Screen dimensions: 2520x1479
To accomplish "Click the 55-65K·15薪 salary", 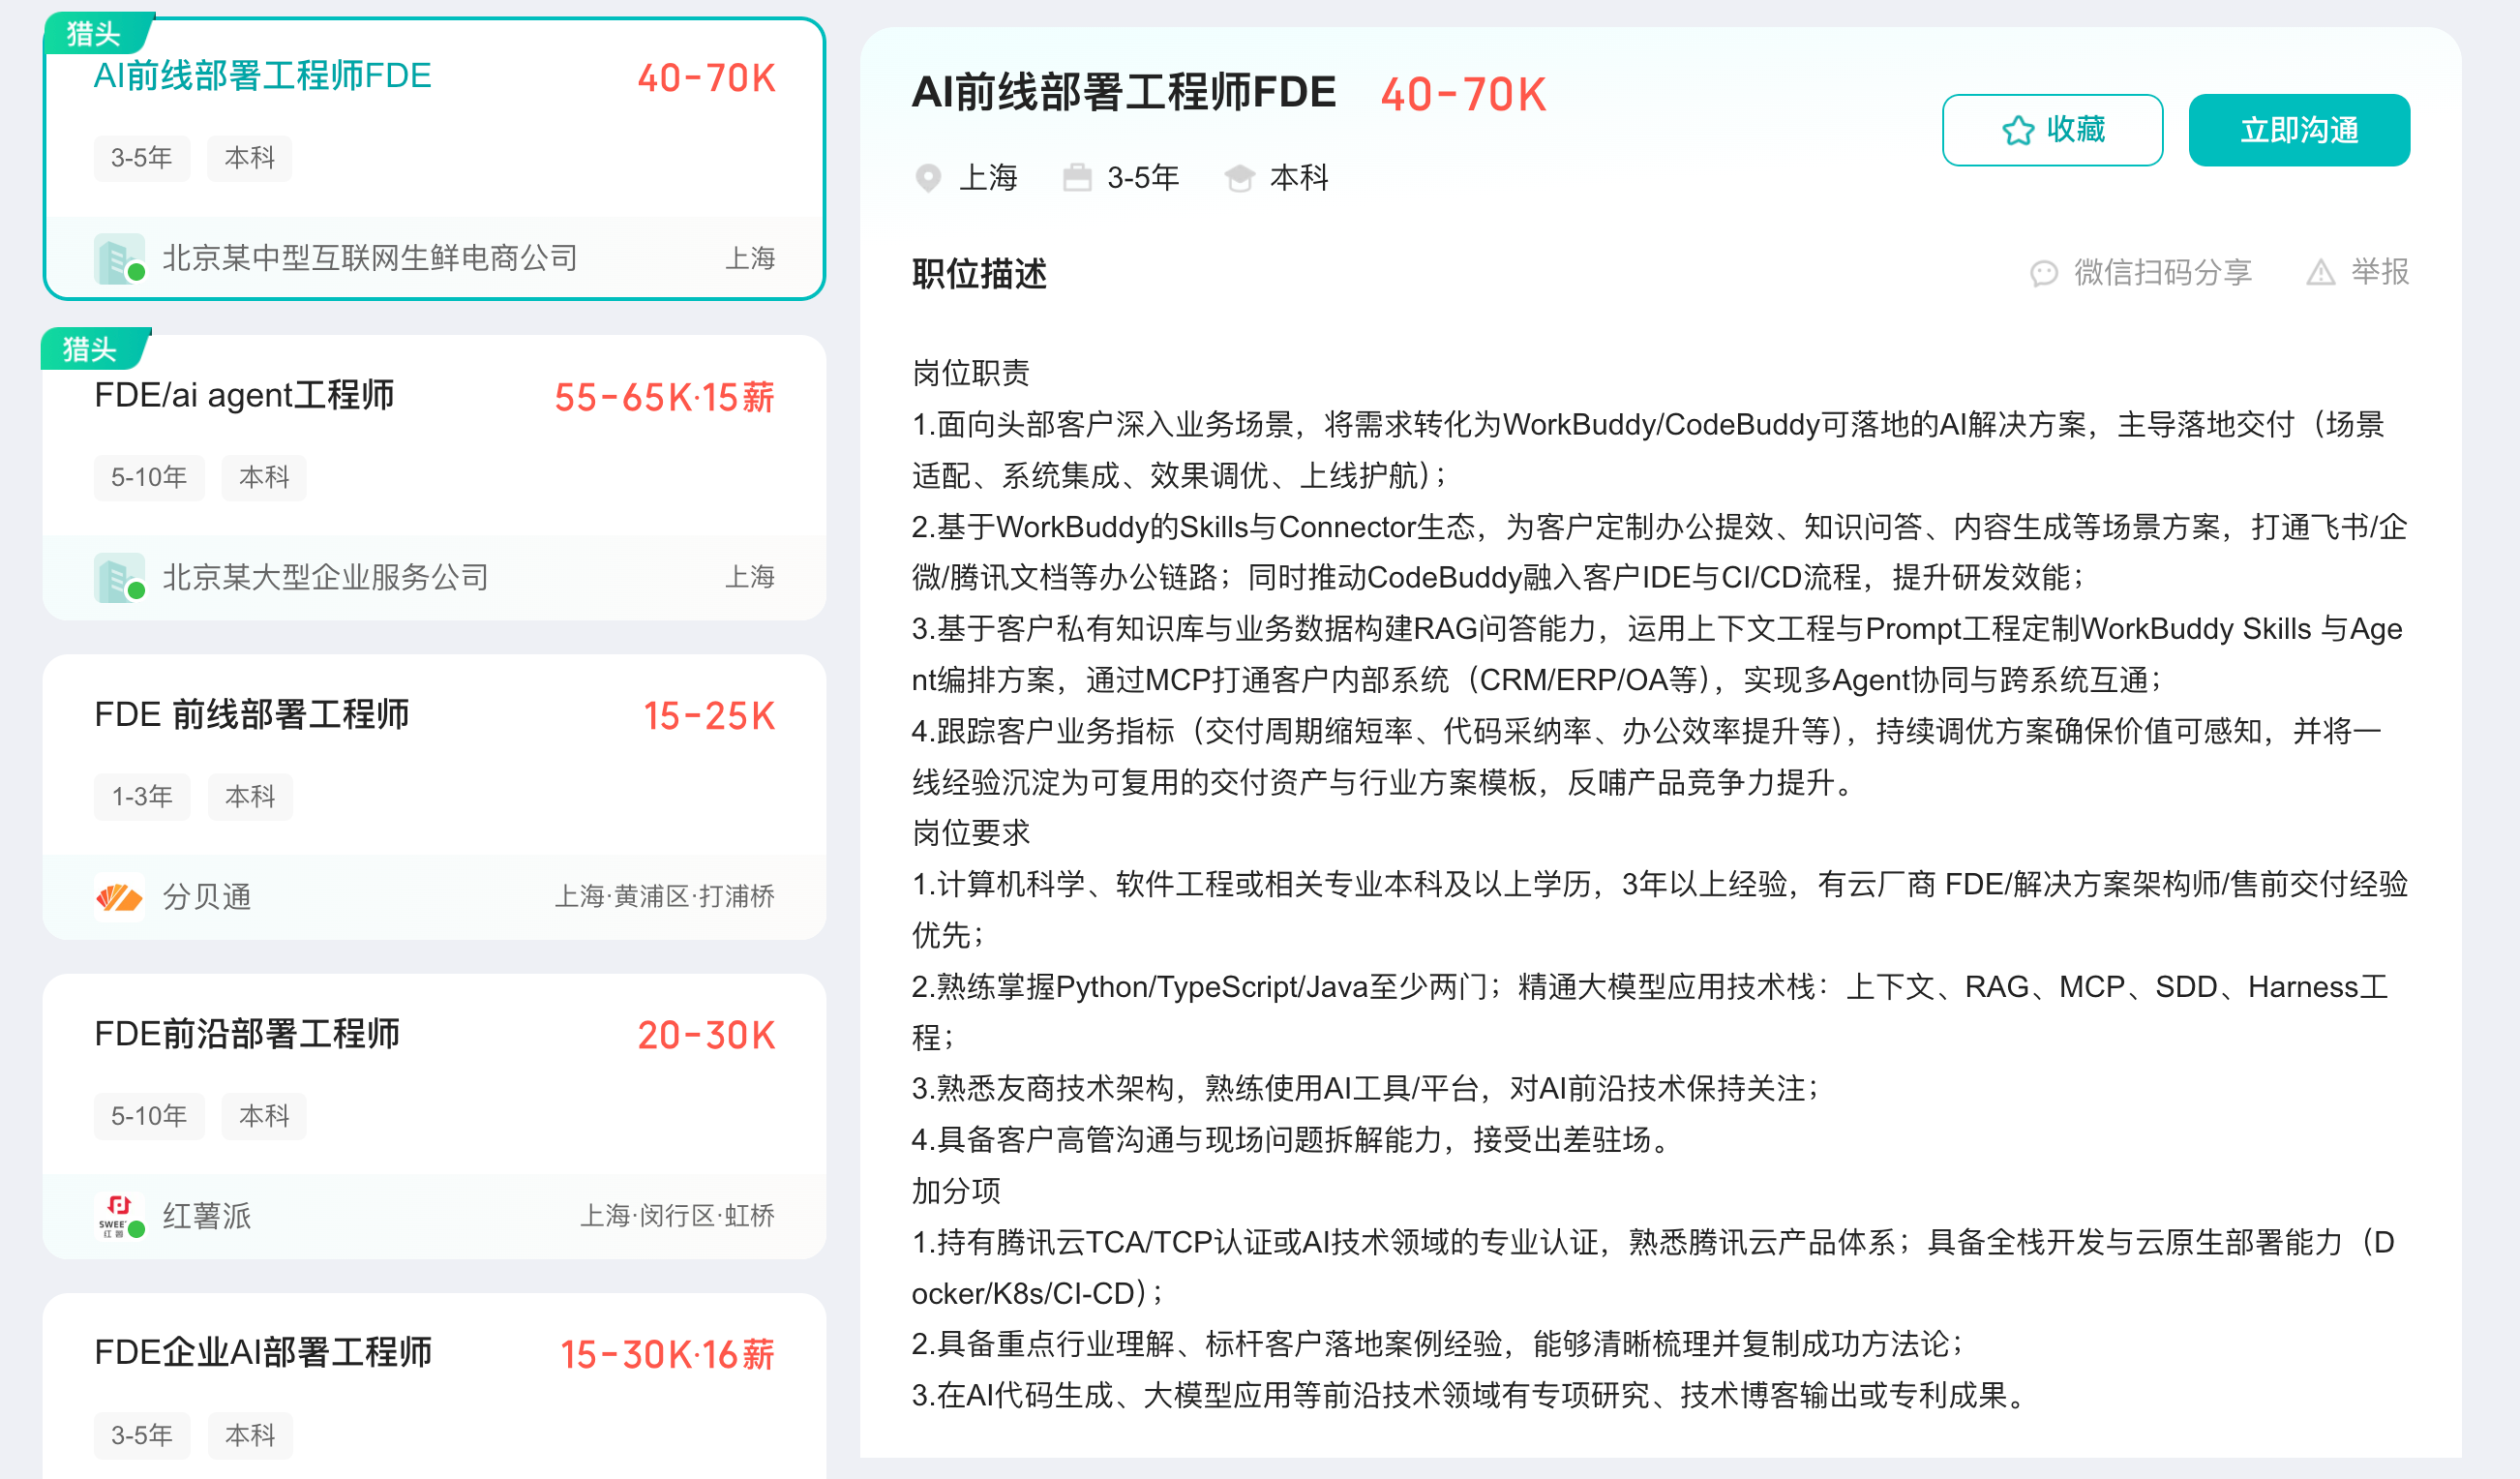I will tap(664, 397).
